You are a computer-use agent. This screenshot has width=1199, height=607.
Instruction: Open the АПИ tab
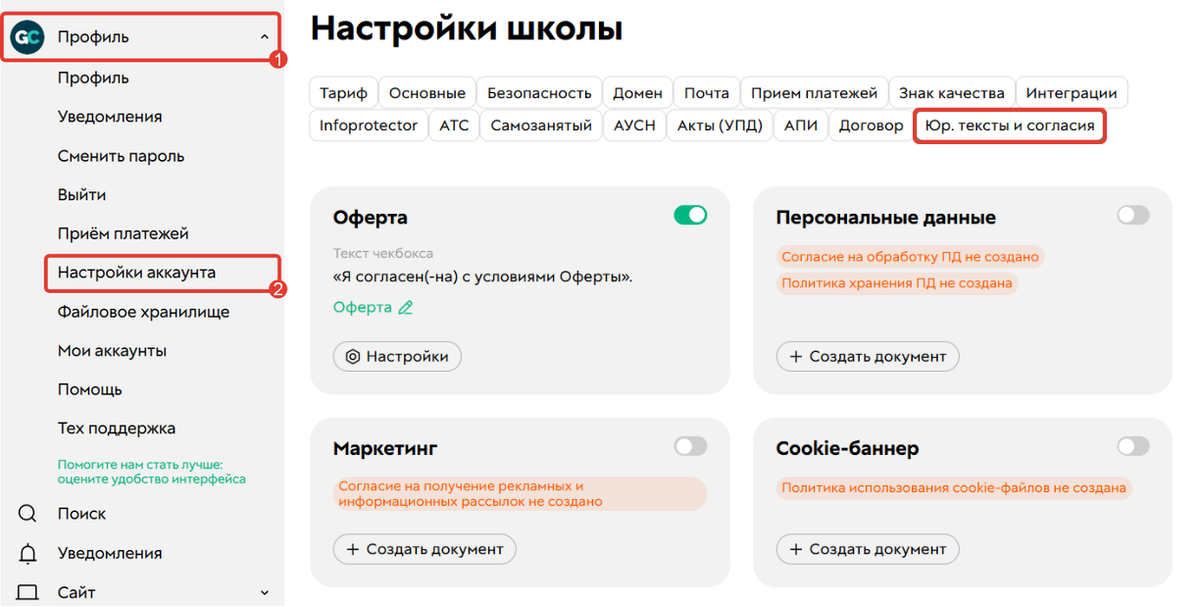click(801, 125)
